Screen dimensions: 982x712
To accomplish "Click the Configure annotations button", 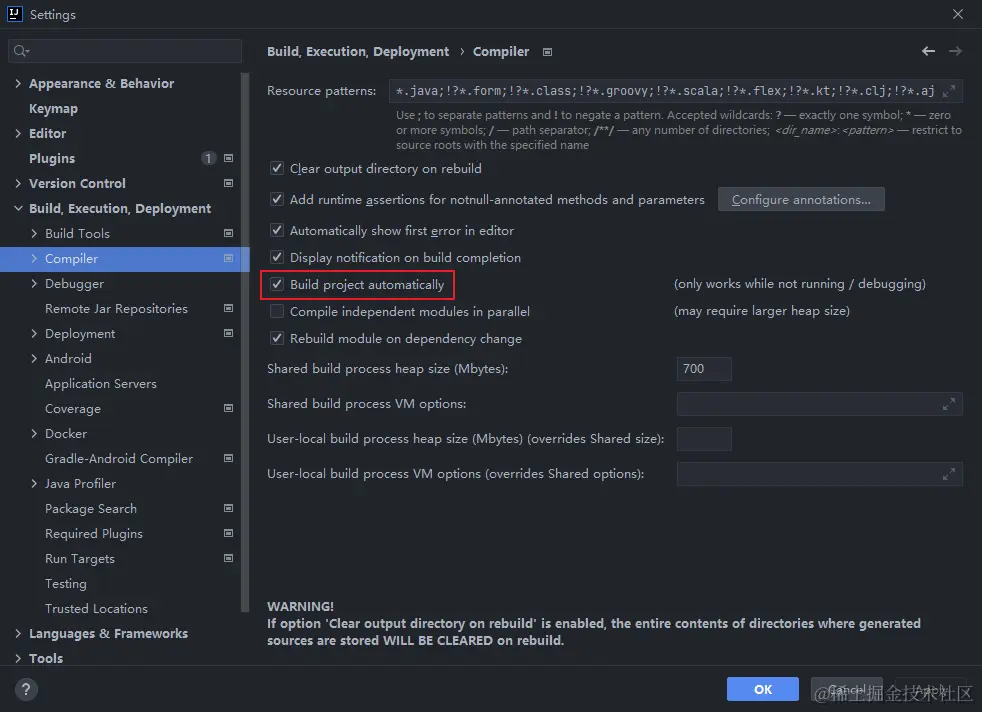I will [800, 199].
